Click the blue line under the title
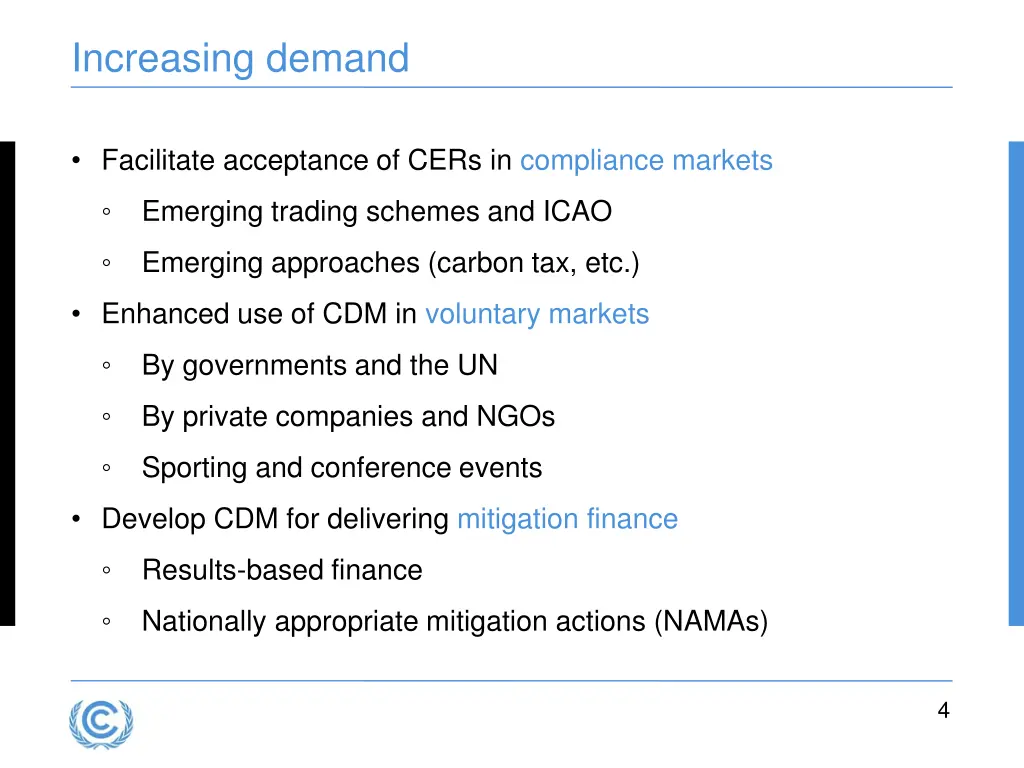Screen dimensions: 1024x768 click(x=511, y=87)
